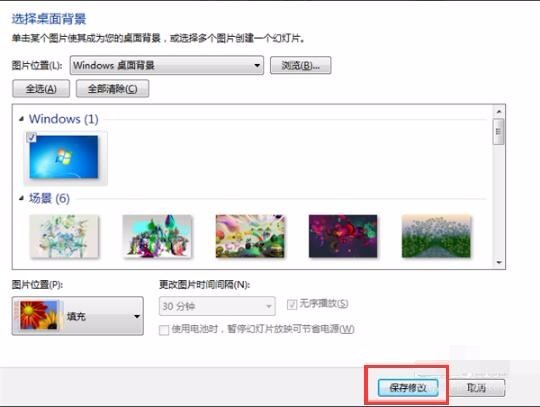Open the 30 分钟 interval dropdown
This screenshot has height=407, width=540.
(x=217, y=306)
